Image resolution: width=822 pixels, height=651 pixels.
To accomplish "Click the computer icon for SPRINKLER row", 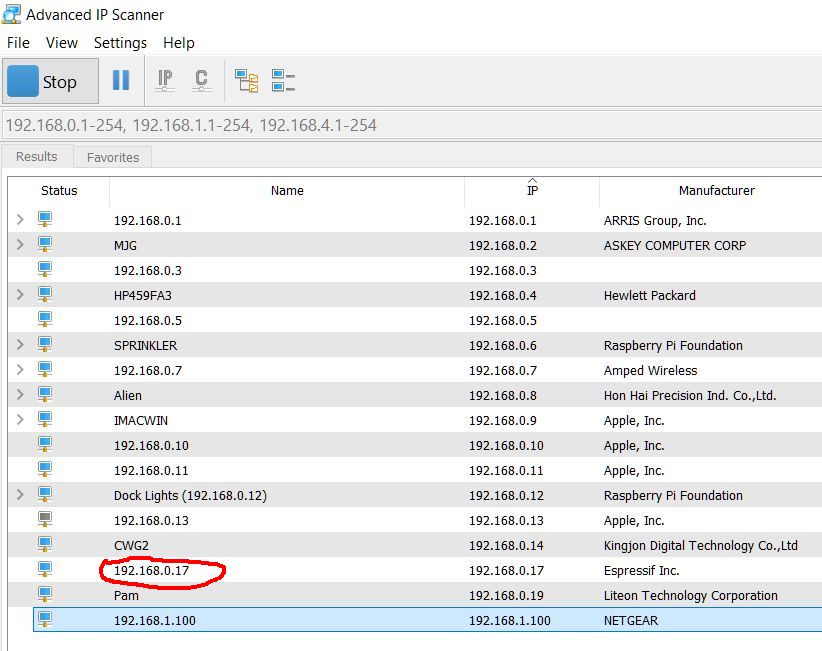I will (45, 345).
